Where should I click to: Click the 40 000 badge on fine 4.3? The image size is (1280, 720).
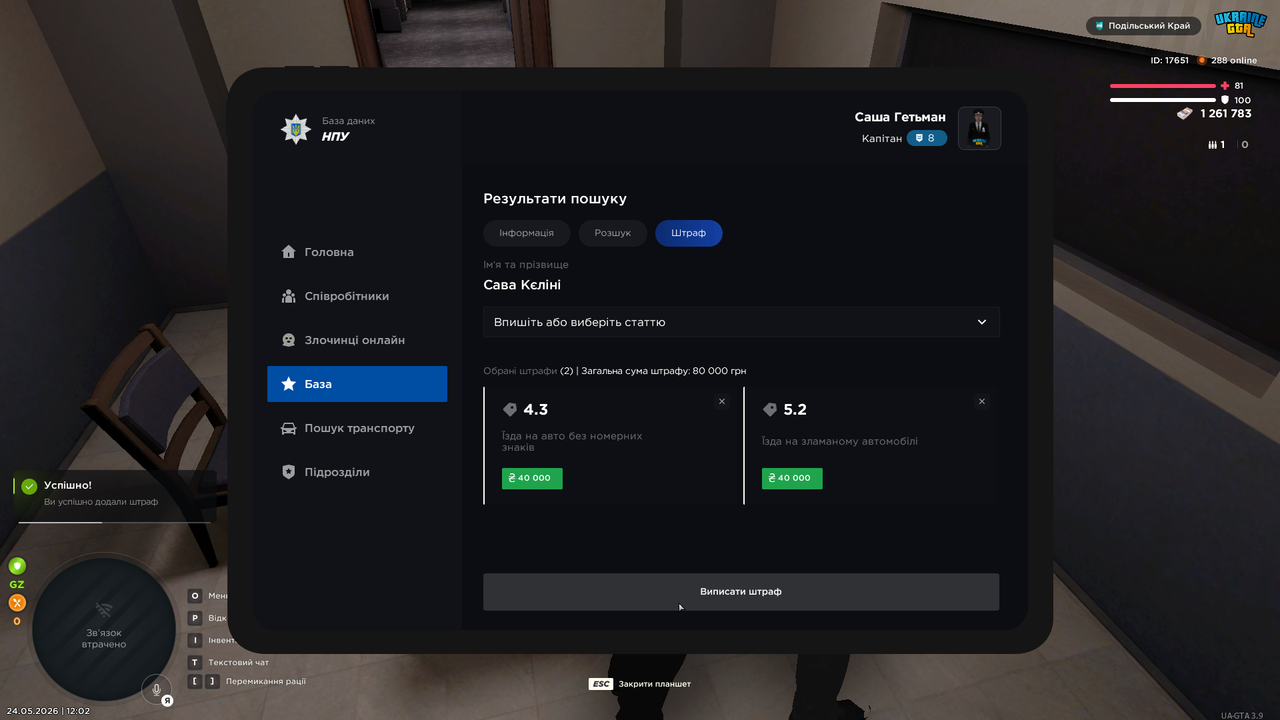[x=532, y=478]
